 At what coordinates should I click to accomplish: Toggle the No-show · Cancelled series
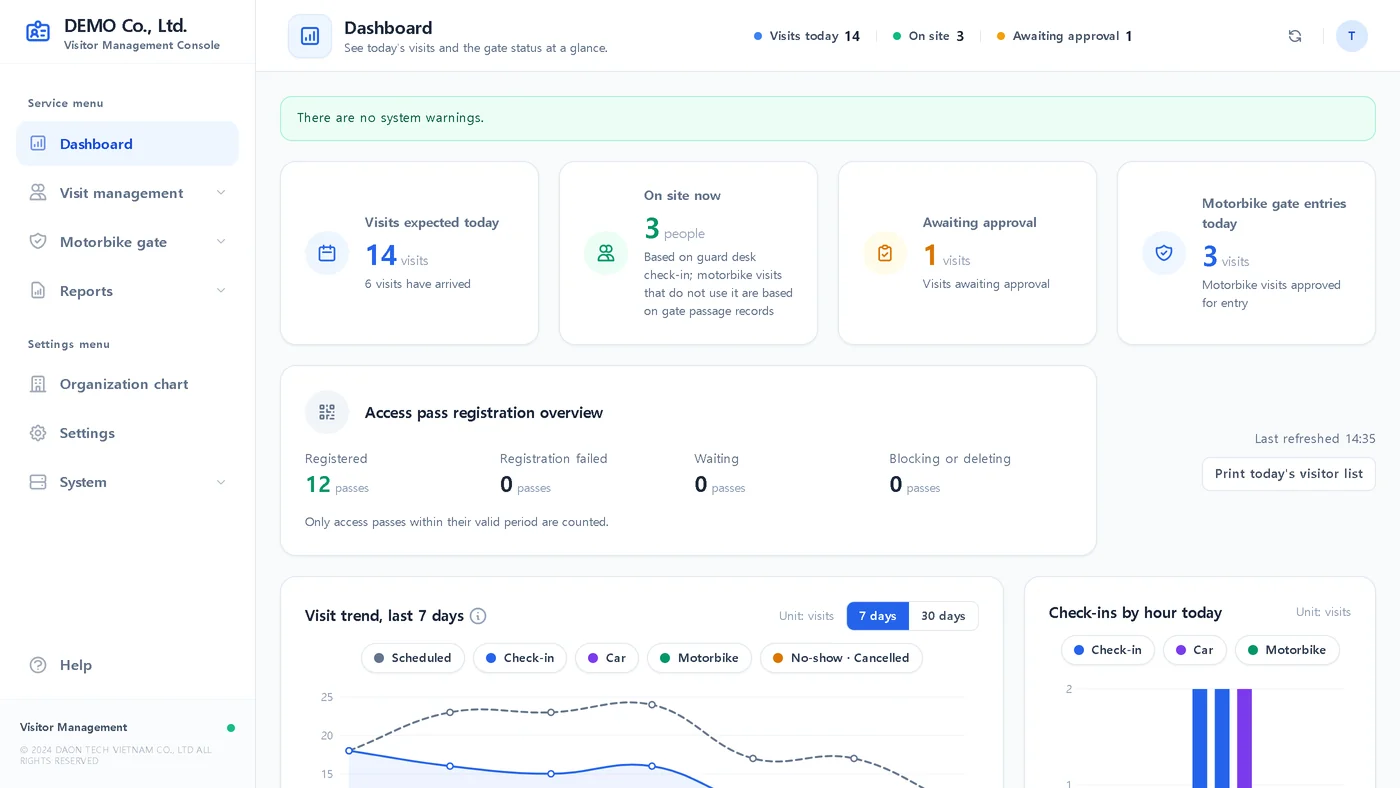pos(841,658)
